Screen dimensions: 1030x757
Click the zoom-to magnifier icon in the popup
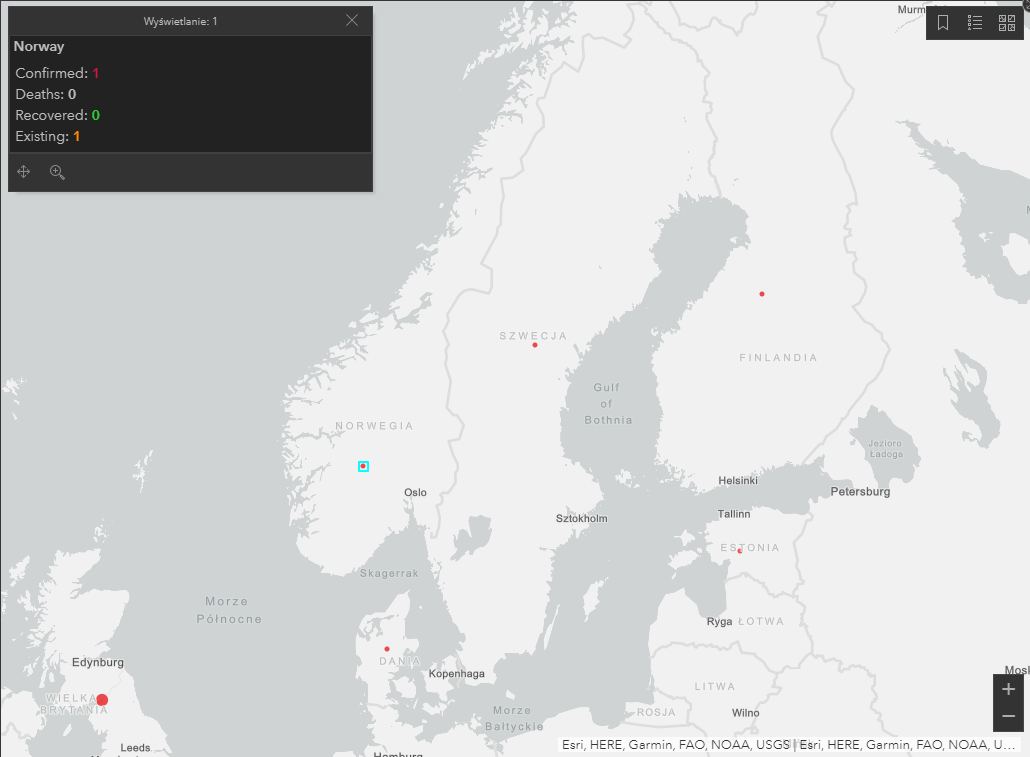(x=57, y=172)
